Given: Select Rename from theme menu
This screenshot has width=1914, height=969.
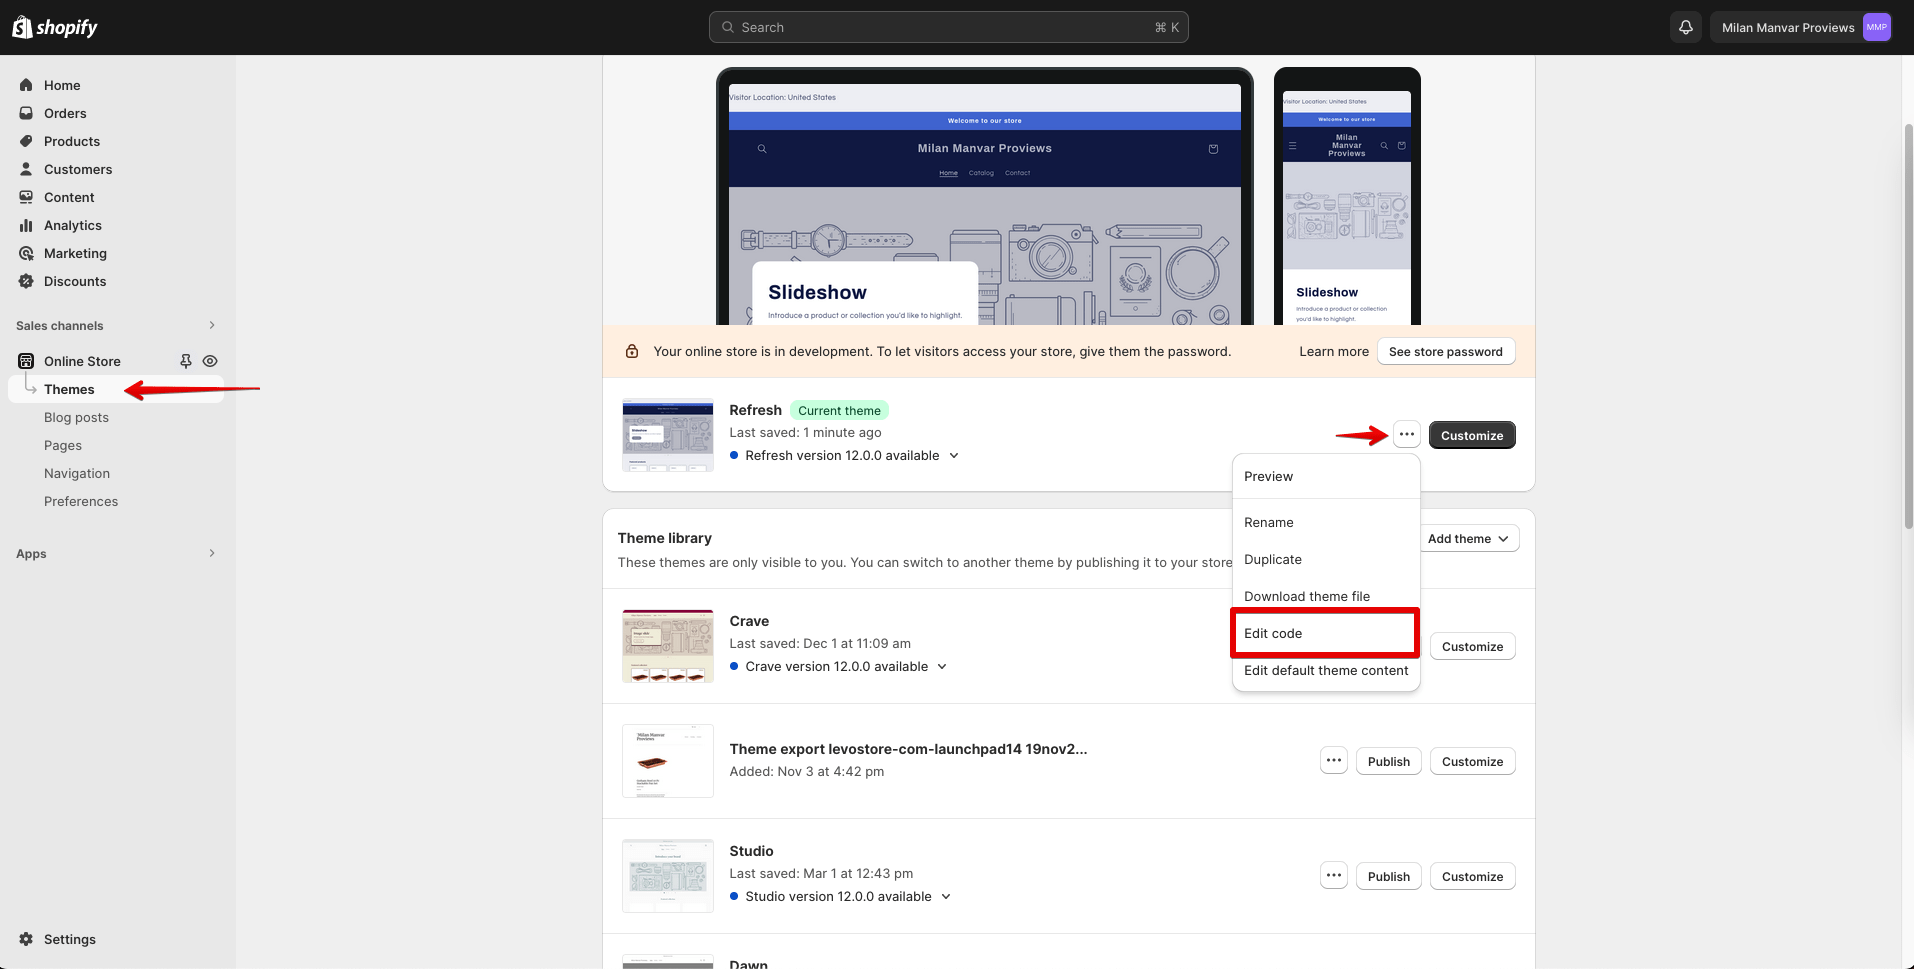Looking at the screenshot, I should [x=1326, y=522].
